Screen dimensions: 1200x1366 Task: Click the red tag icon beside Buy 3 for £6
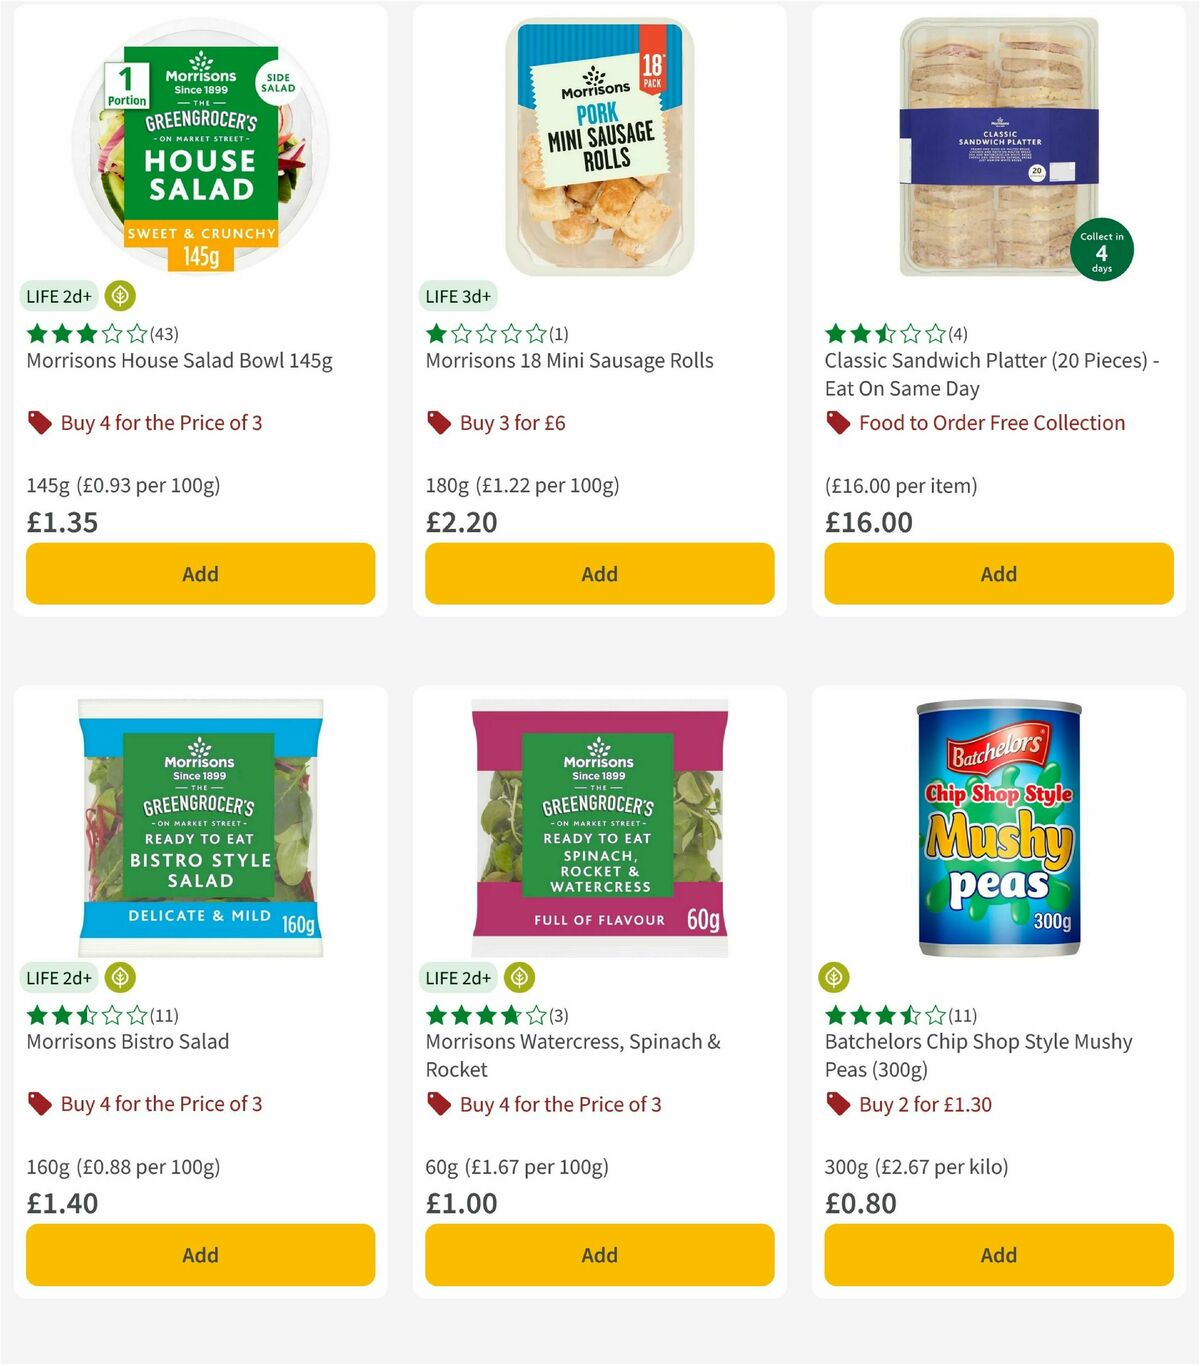(x=438, y=422)
